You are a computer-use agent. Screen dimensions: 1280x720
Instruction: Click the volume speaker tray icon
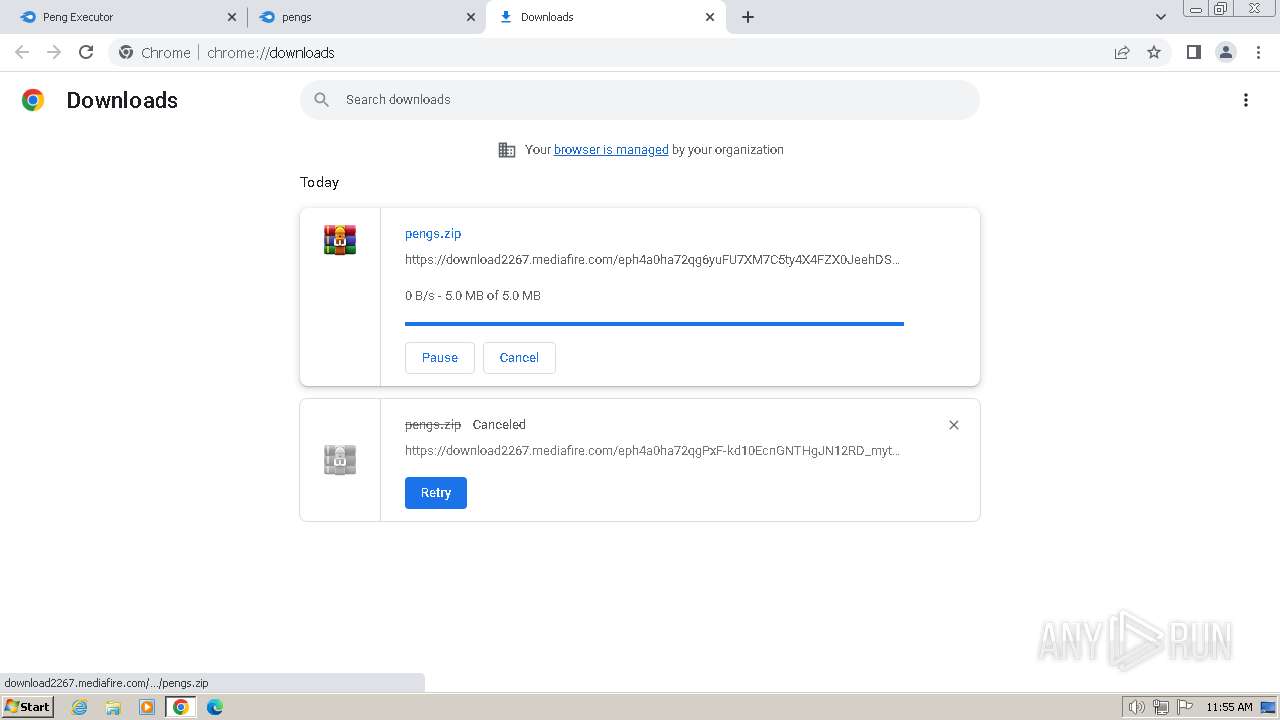[x=1137, y=707]
